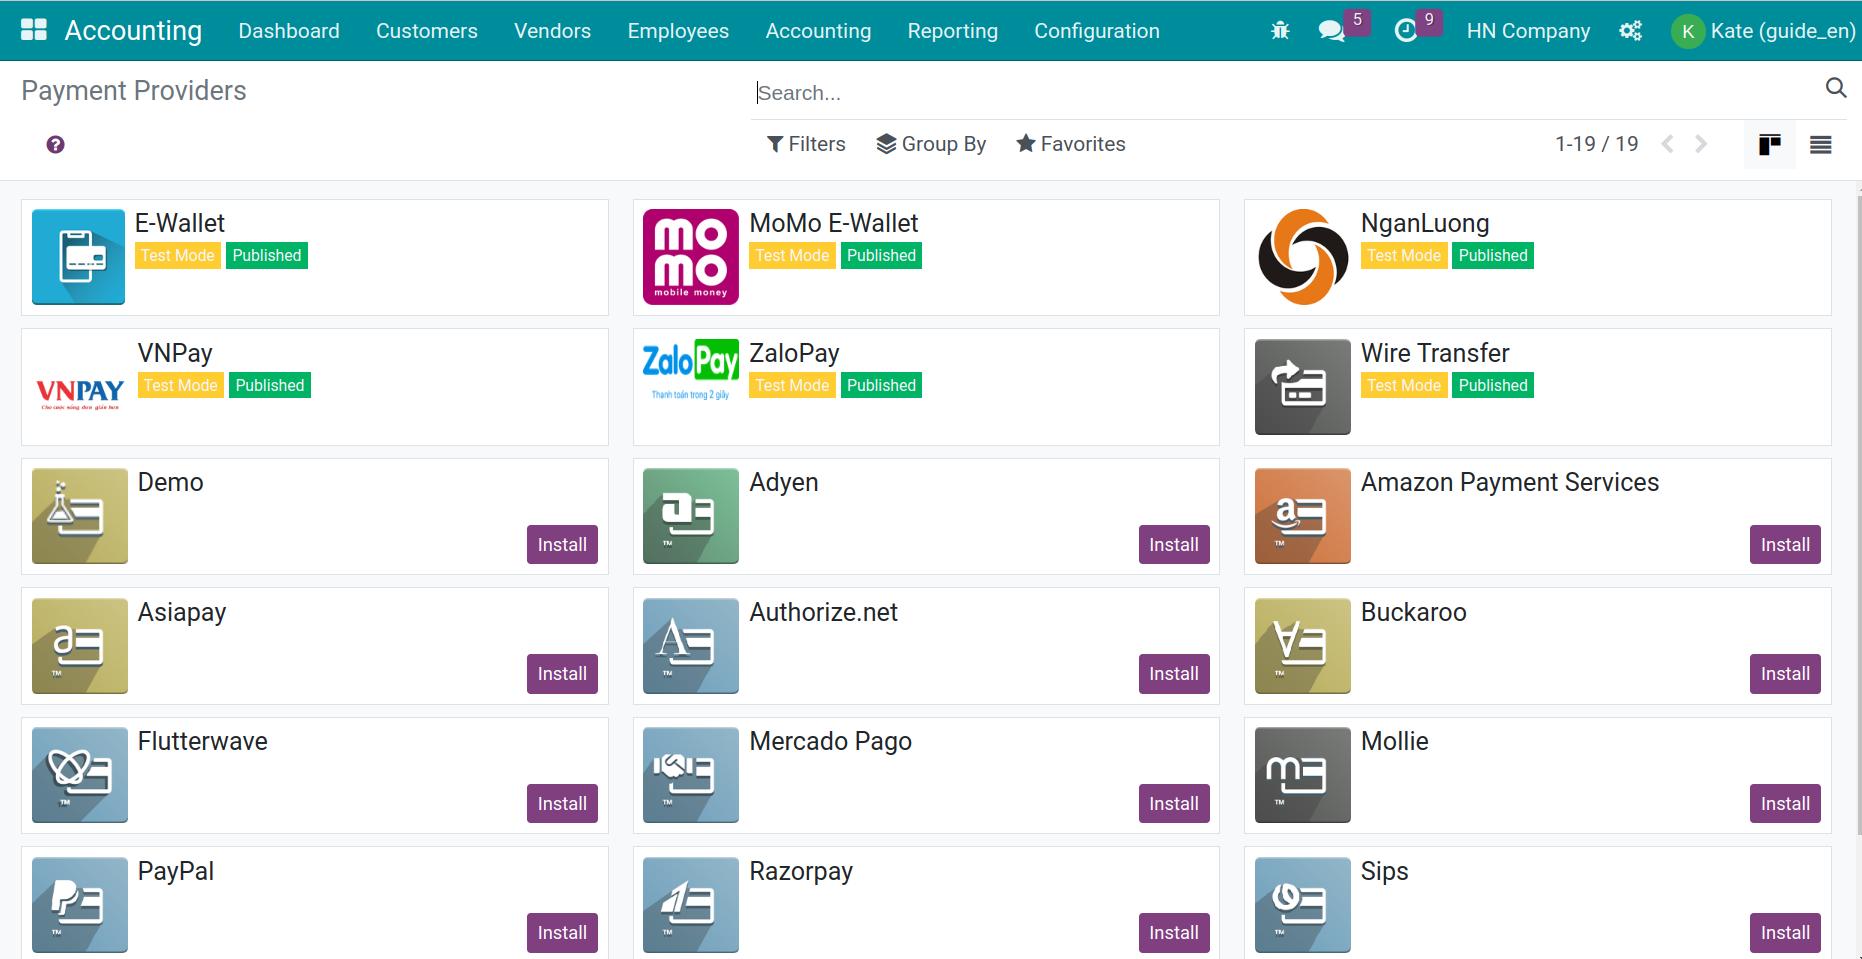Click the Sips provider icon
This screenshot has width=1862, height=959.
point(1303,905)
